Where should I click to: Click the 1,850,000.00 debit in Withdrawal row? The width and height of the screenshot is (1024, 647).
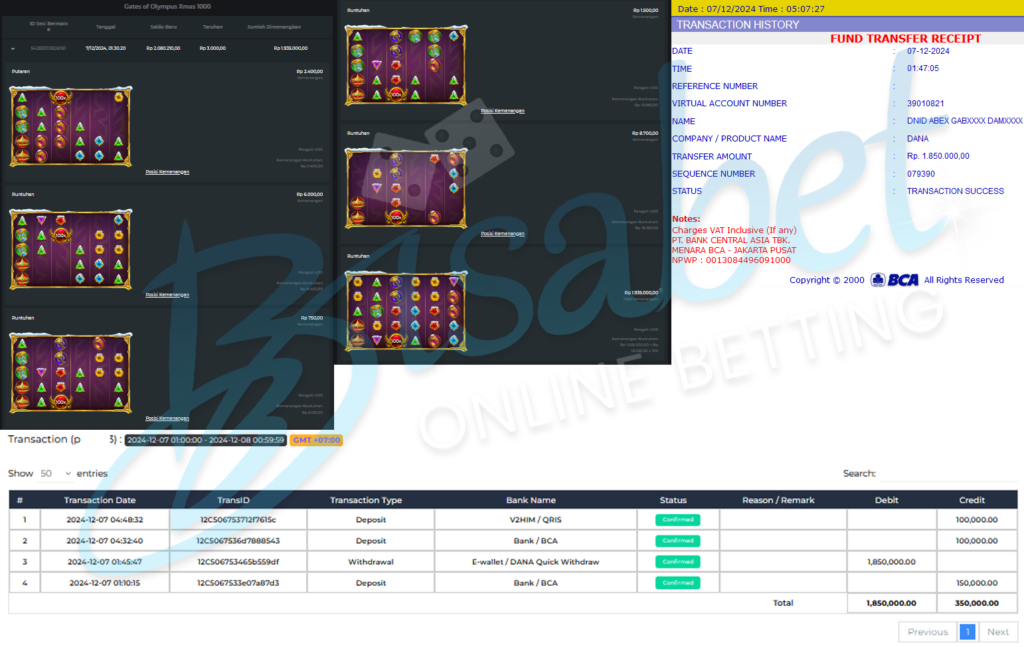tap(891, 561)
